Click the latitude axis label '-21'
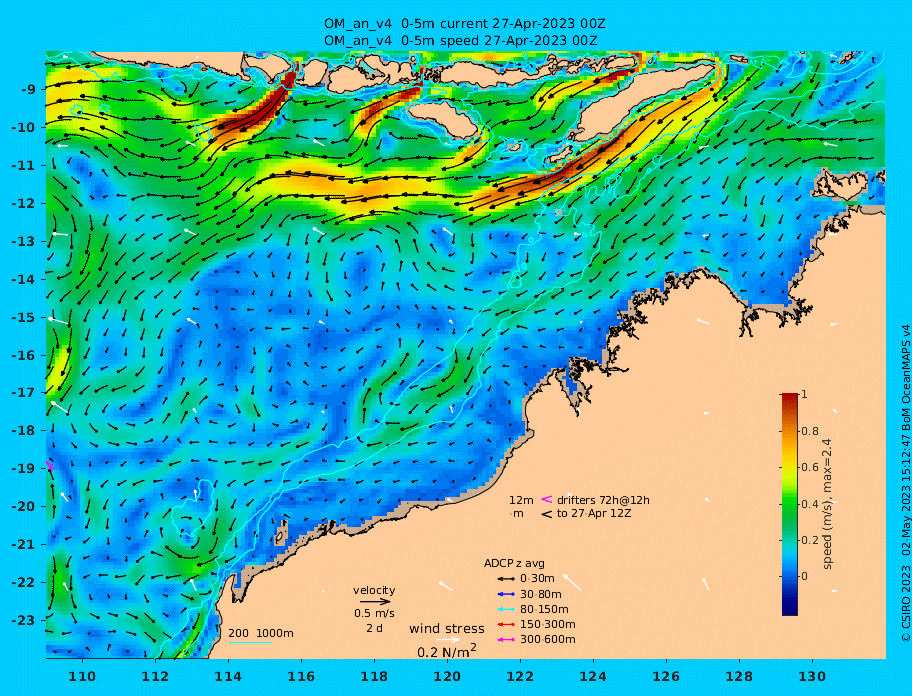This screenshot has width=912, height=696. click(x=23, y=545)
